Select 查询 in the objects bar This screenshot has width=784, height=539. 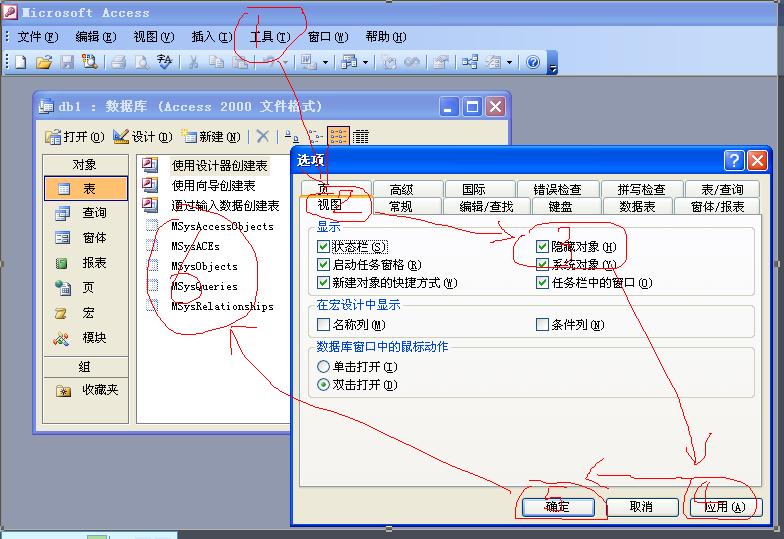(x=86, y=213)
